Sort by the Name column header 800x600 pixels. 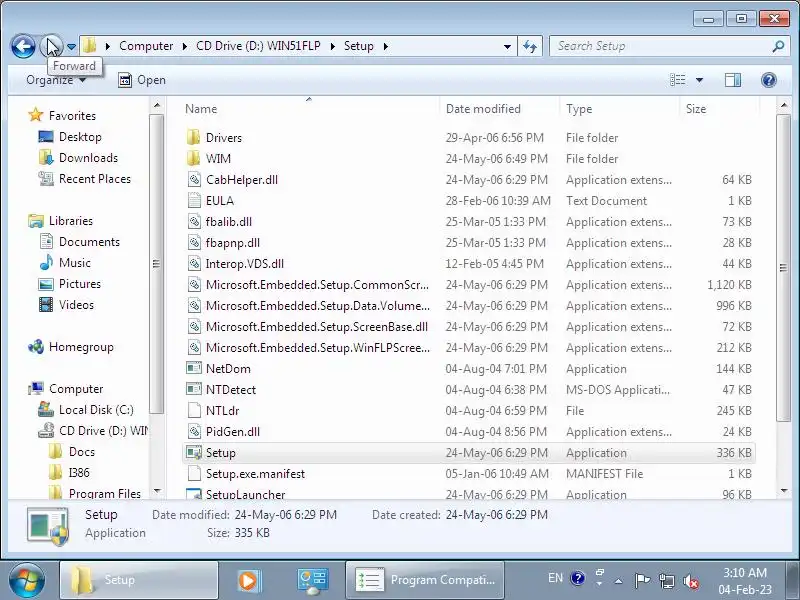pyautogui.click(x=201, y=109)
